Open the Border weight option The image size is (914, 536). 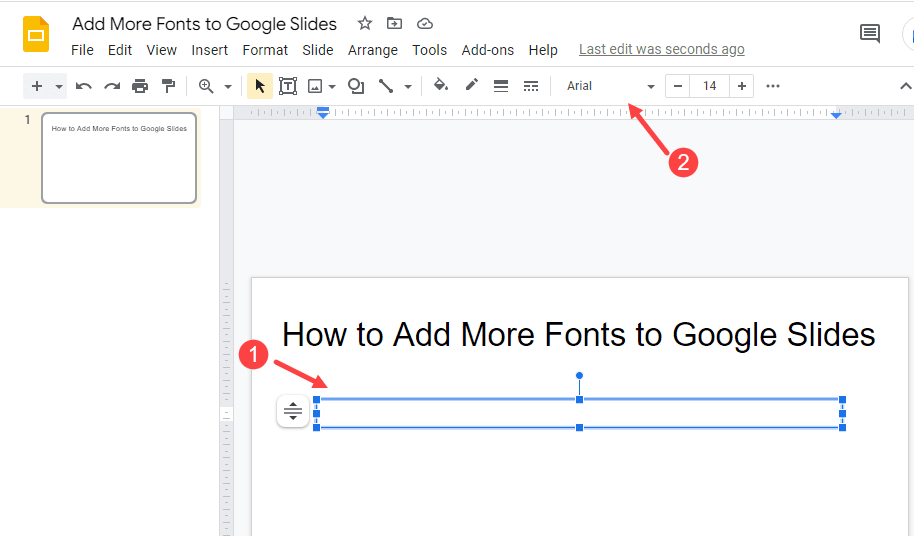(x=501, y=86)
